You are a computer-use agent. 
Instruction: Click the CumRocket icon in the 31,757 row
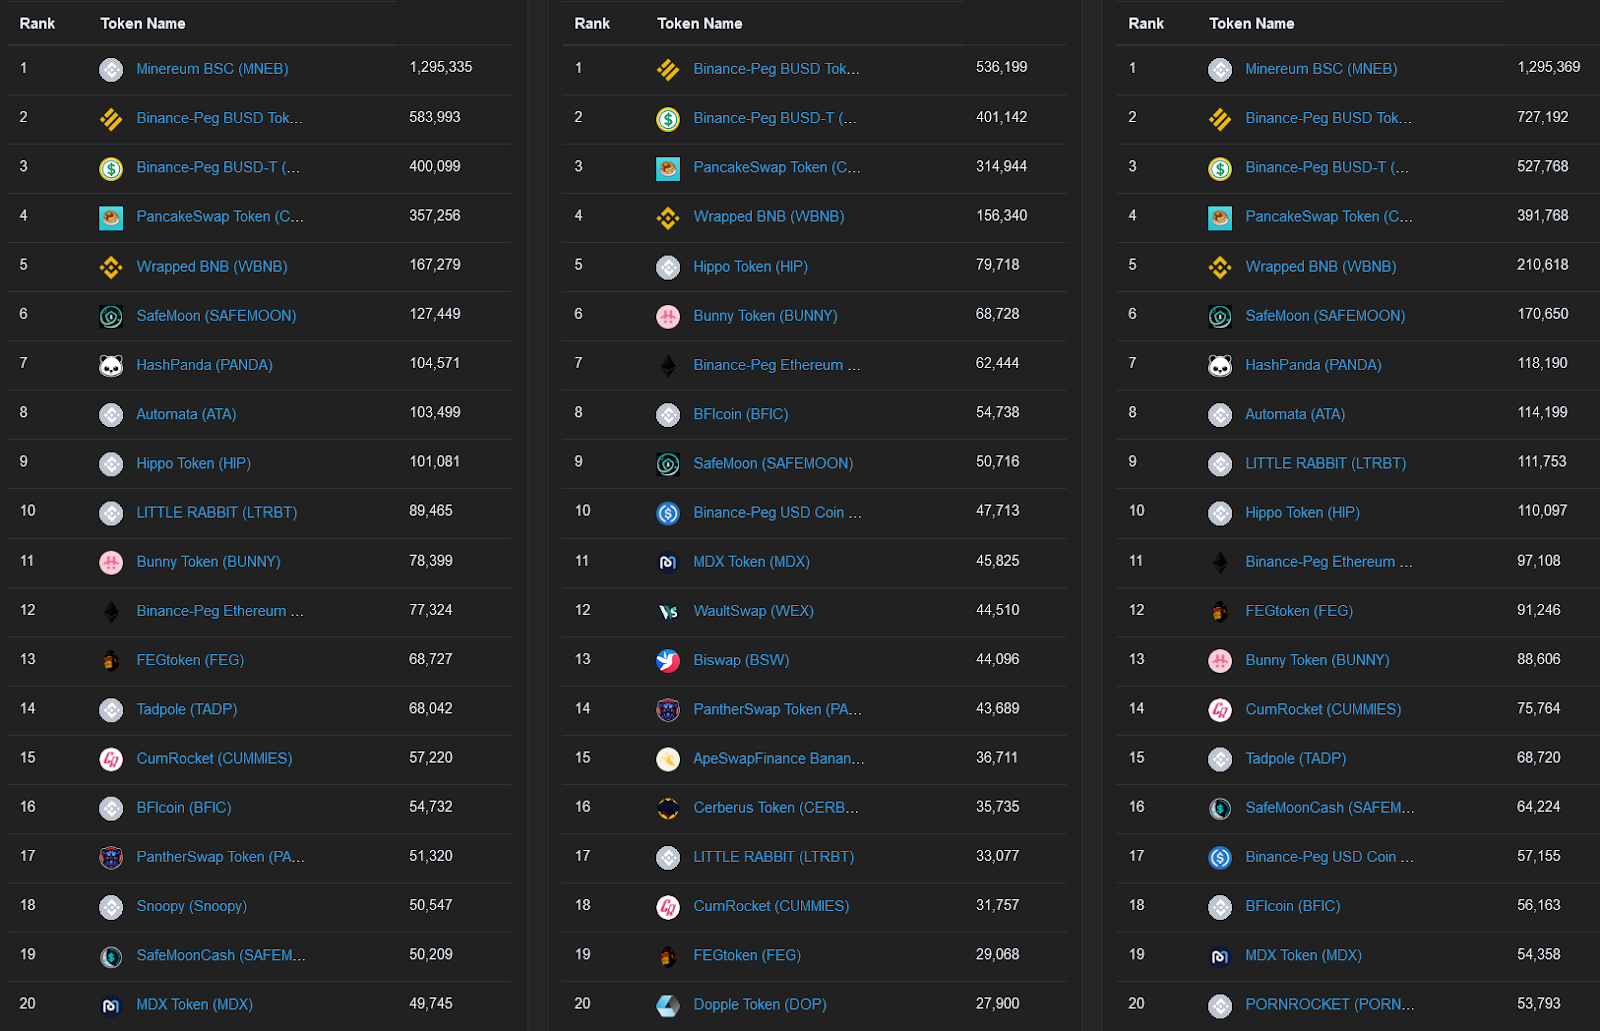click(x=668, y=907)
